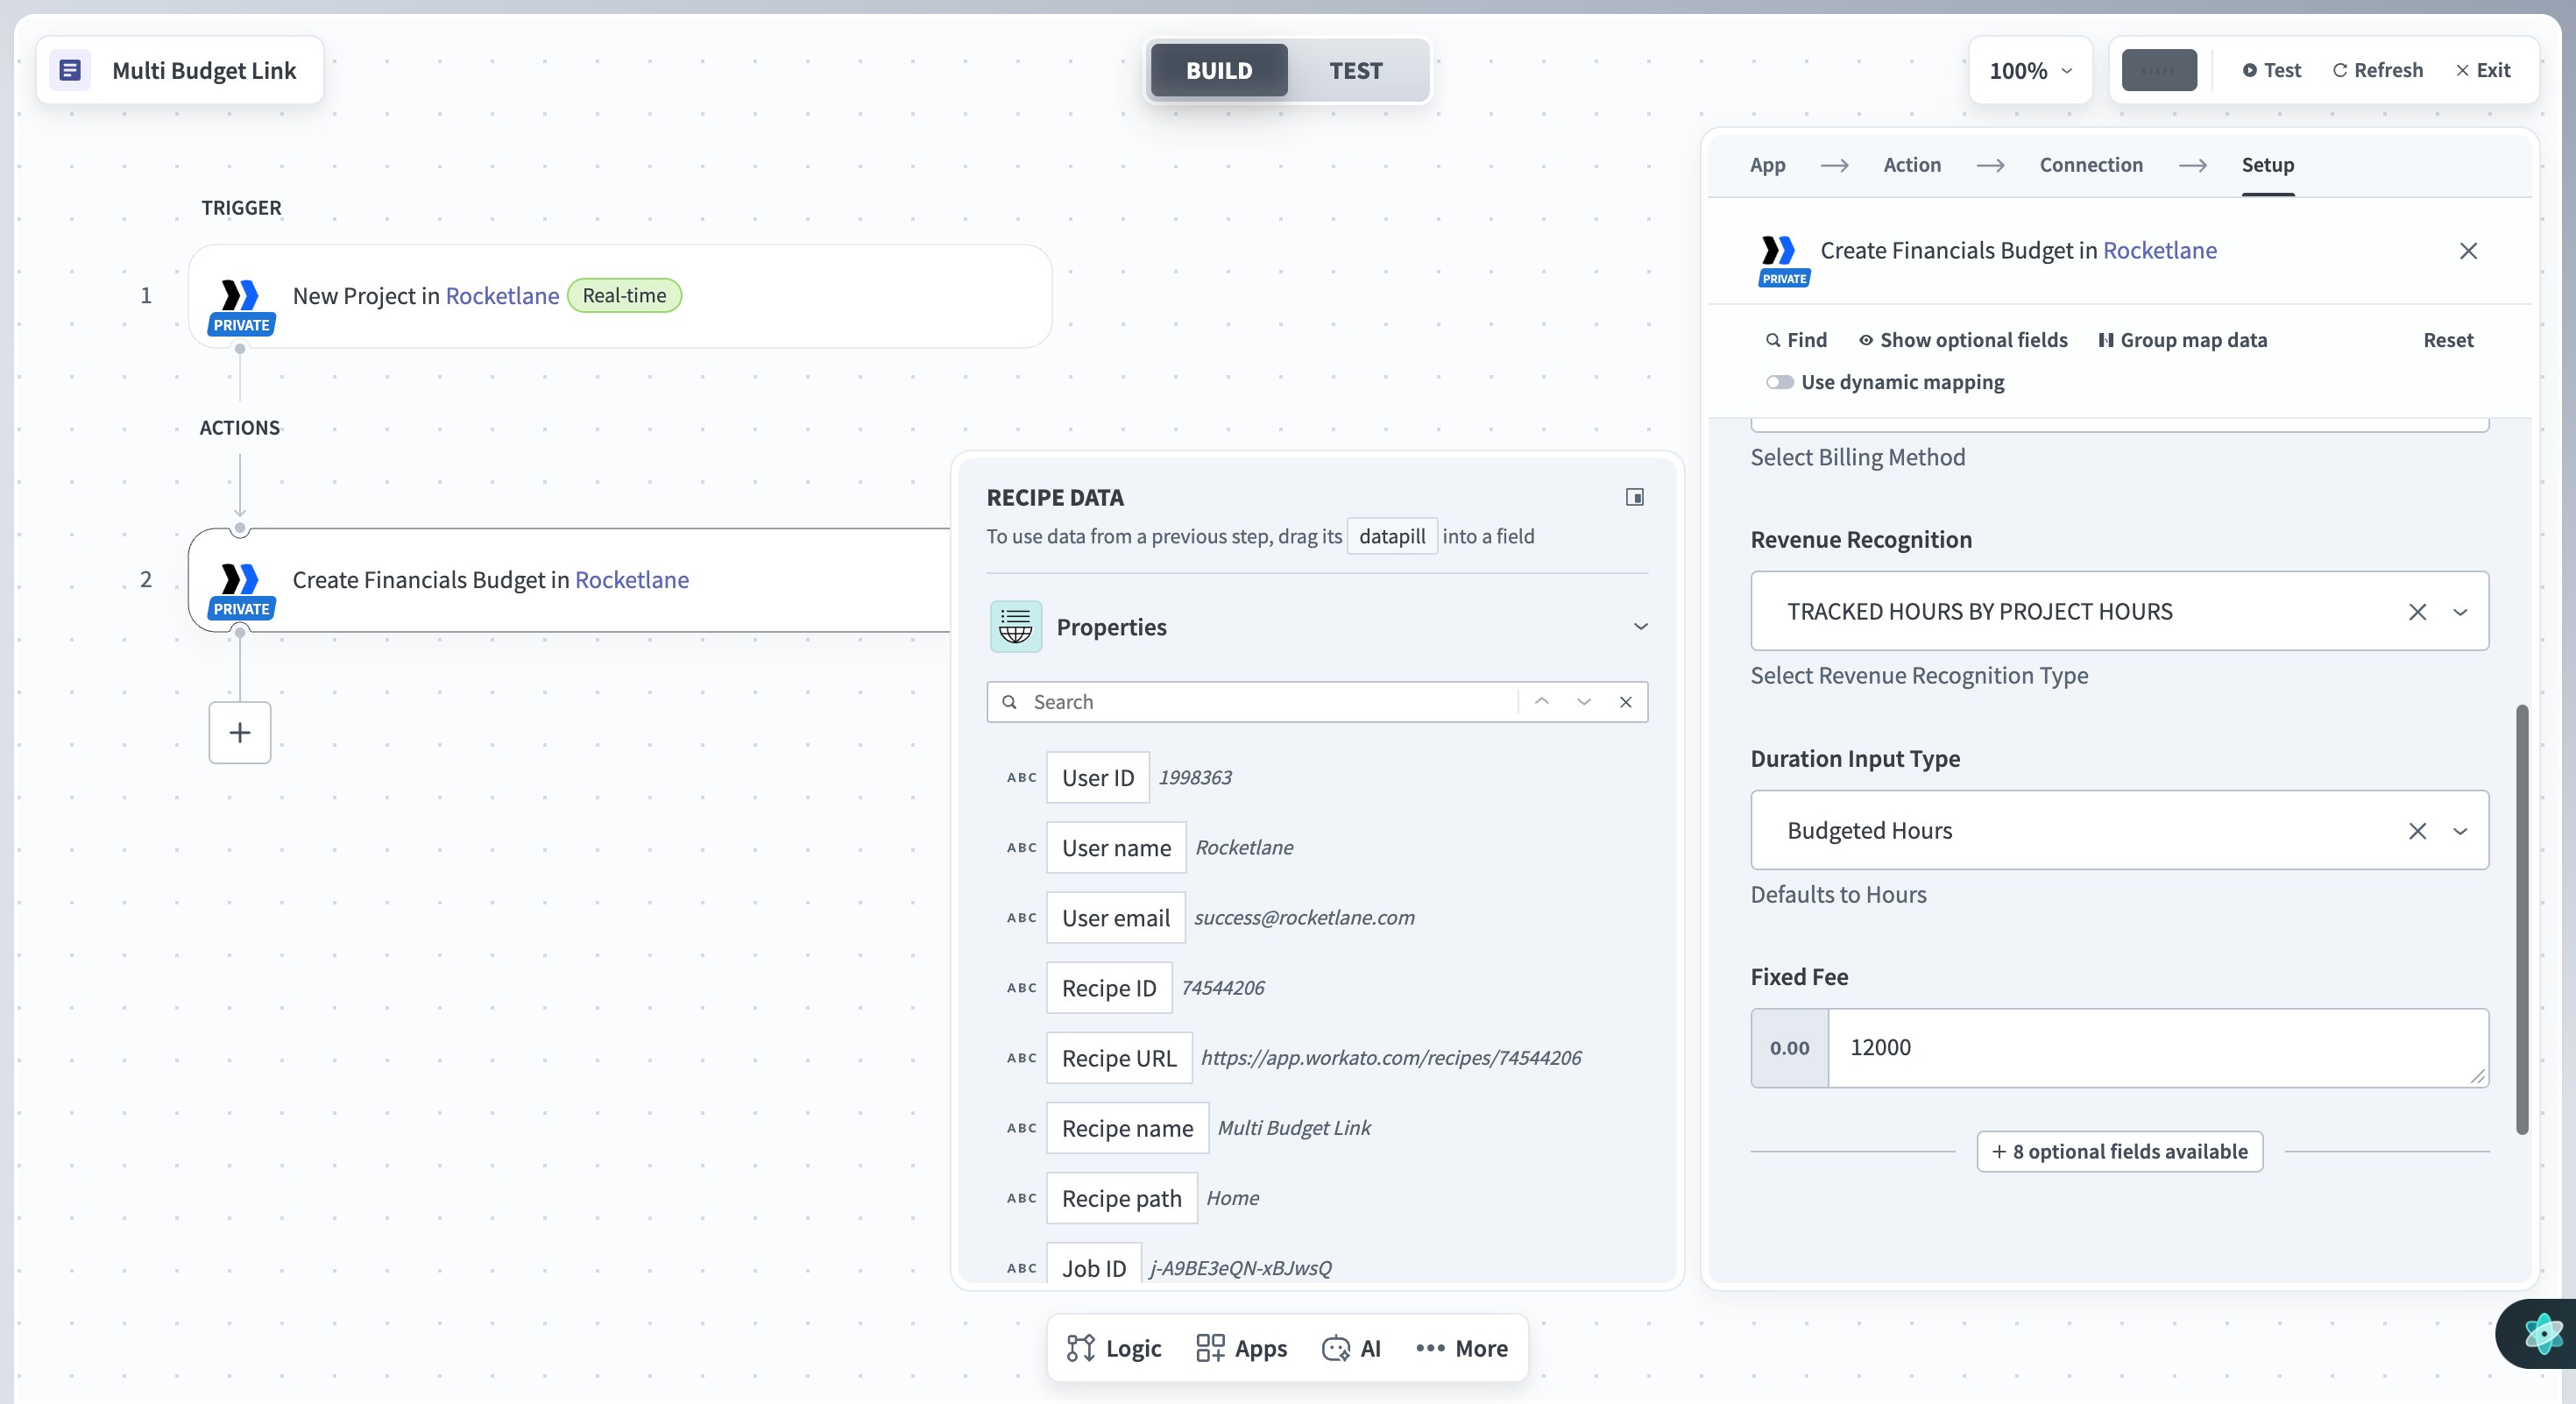Click the Find field search tool
This screenshot has width=2576, height=1404.
(1796, 340)
